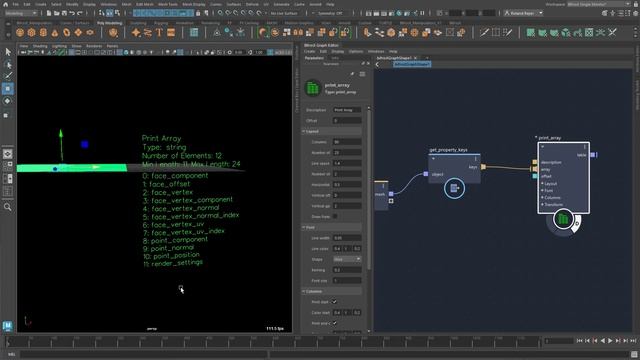640x360 pixels.
Task: Click the Multi-Cut knife shelf icon
Action: pyautogui.click(x=484, y=33)
